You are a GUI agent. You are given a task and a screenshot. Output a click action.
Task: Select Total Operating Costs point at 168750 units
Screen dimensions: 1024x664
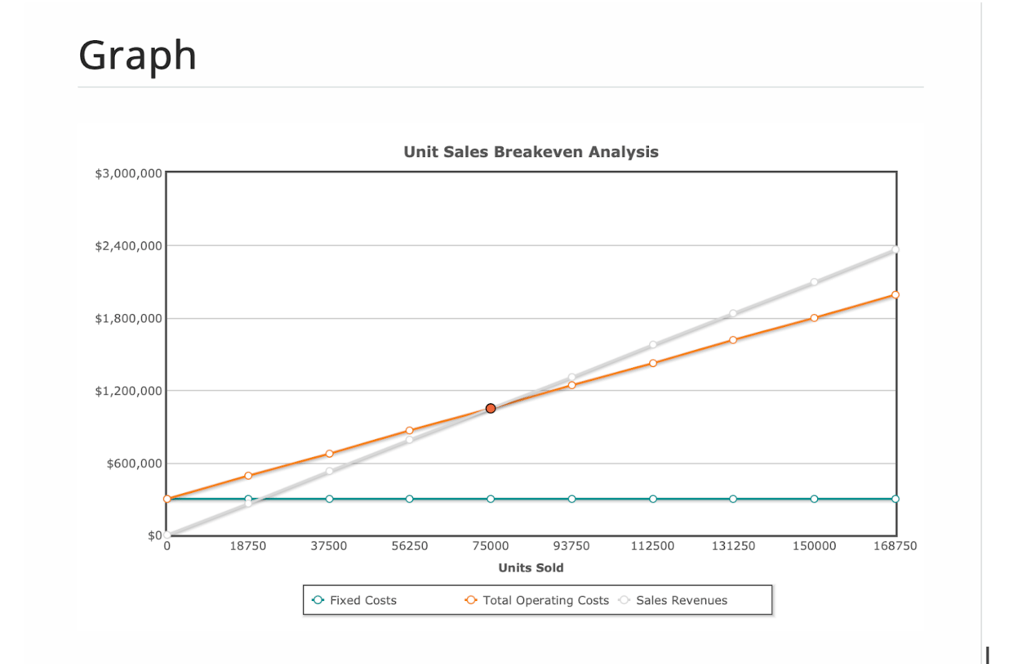895,295
